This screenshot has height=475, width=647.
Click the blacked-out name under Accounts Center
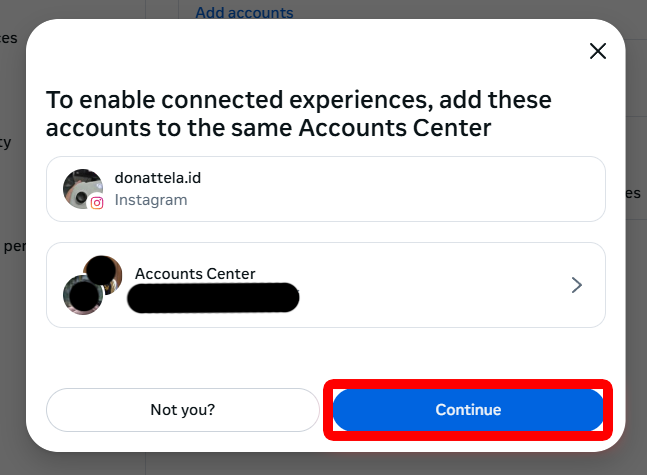click(215, 296)
